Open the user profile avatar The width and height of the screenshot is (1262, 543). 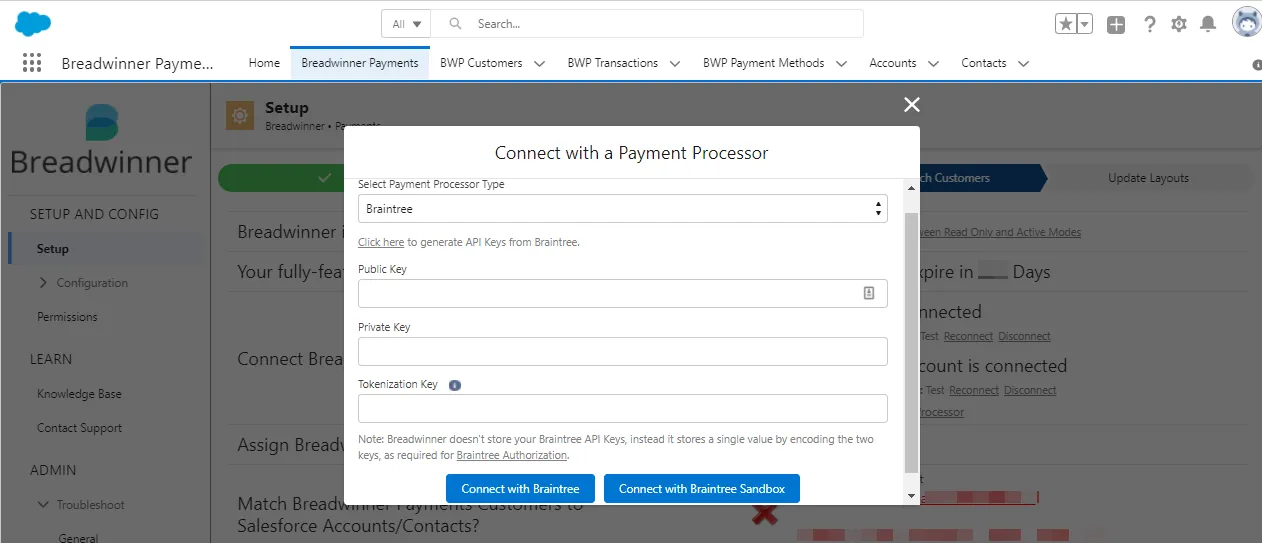click(1247, 22)
